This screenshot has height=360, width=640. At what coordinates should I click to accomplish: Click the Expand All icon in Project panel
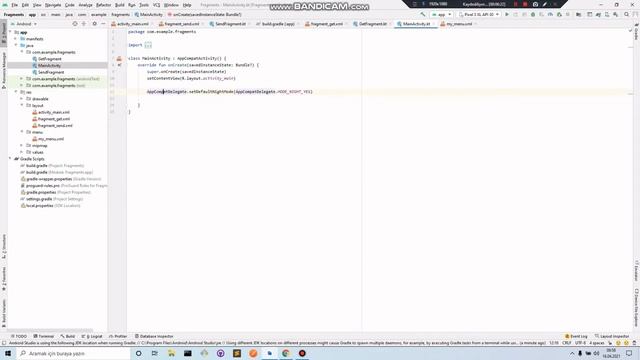84,24
